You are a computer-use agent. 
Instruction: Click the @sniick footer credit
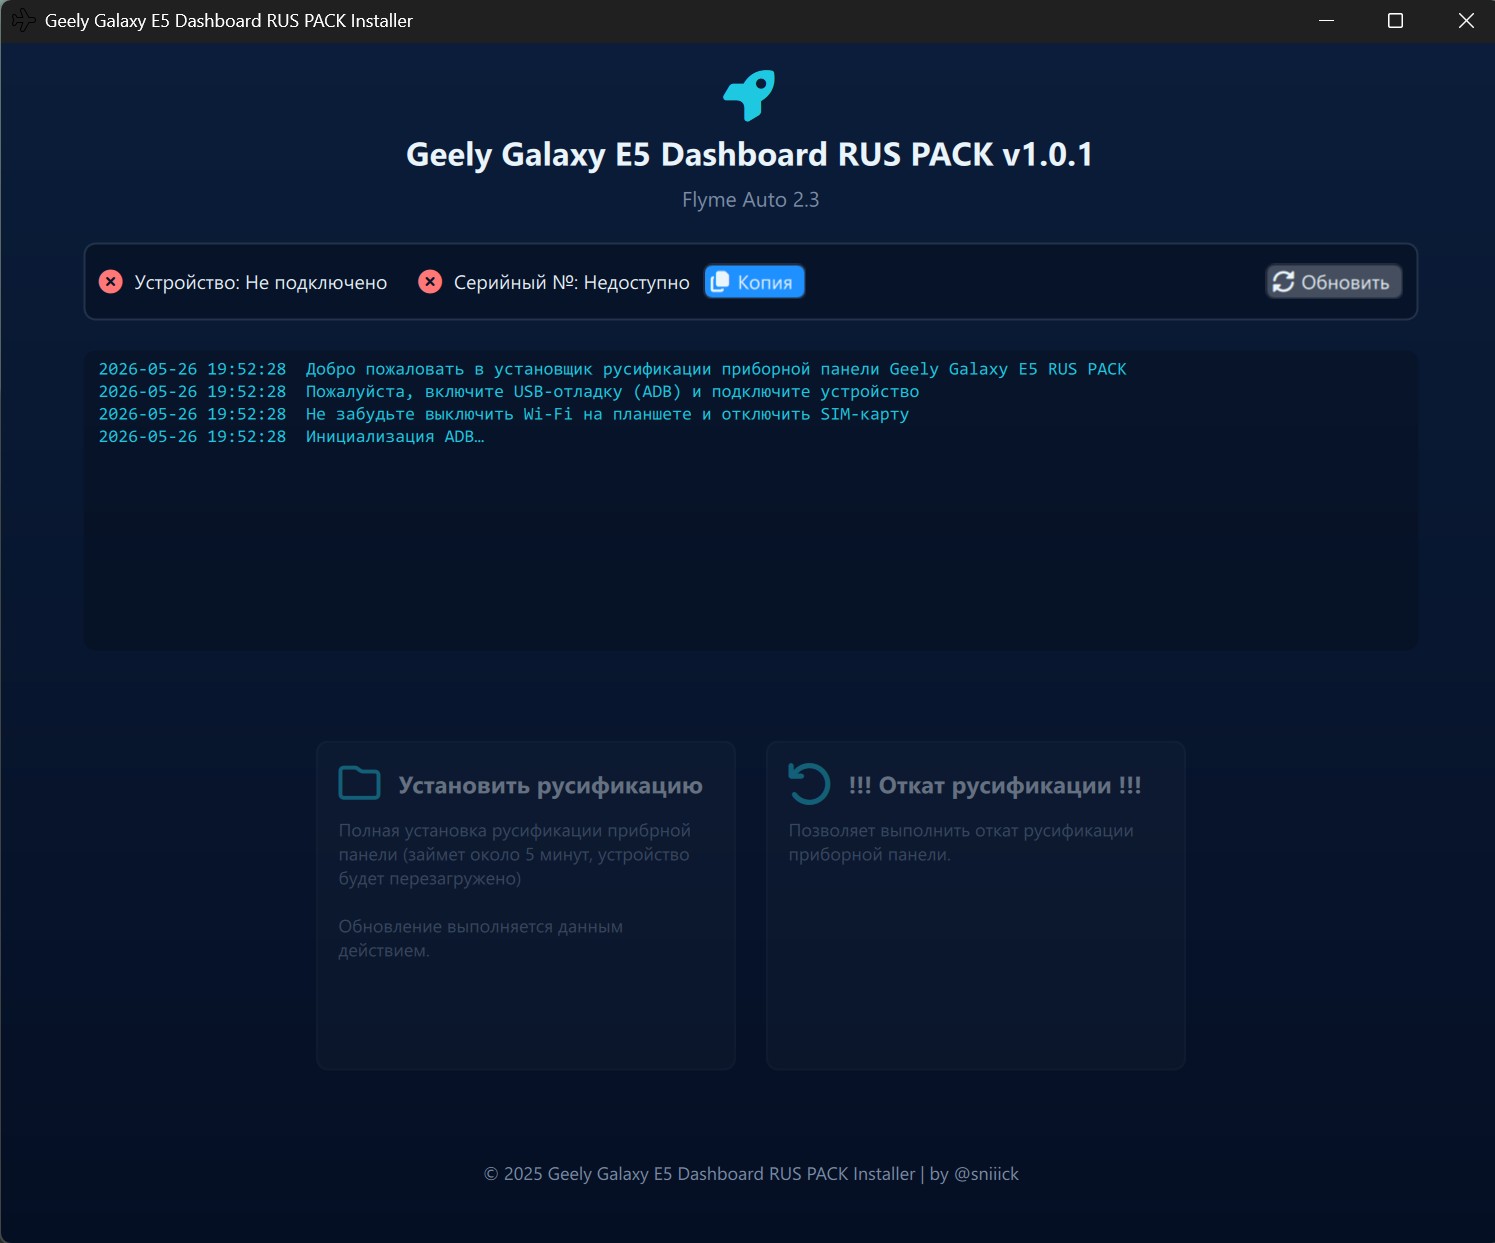(x=986, y=1174)
